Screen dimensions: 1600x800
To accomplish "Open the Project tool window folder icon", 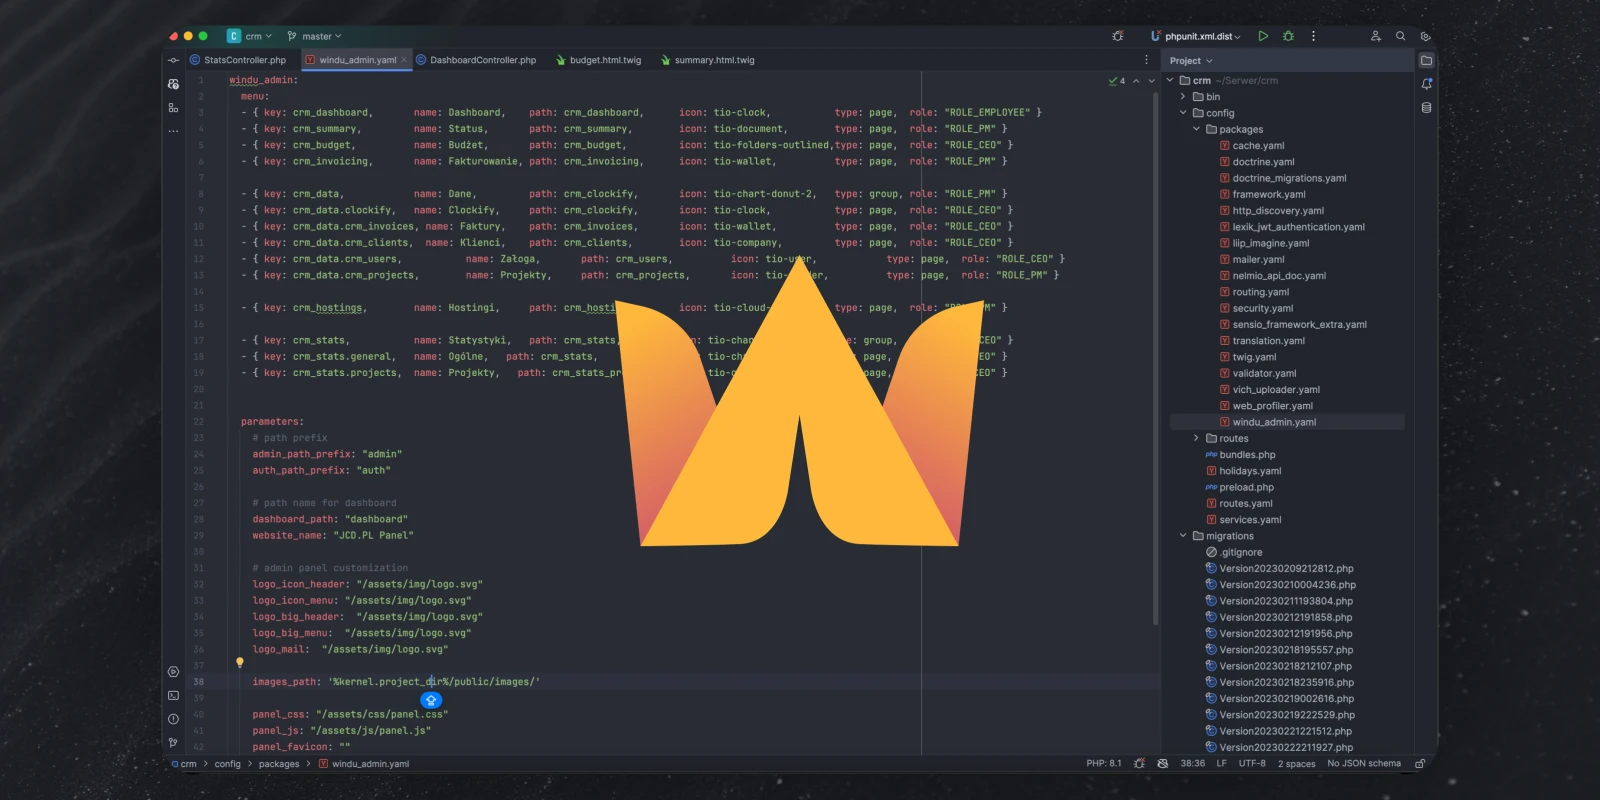I will click(x=1426, y=60).
